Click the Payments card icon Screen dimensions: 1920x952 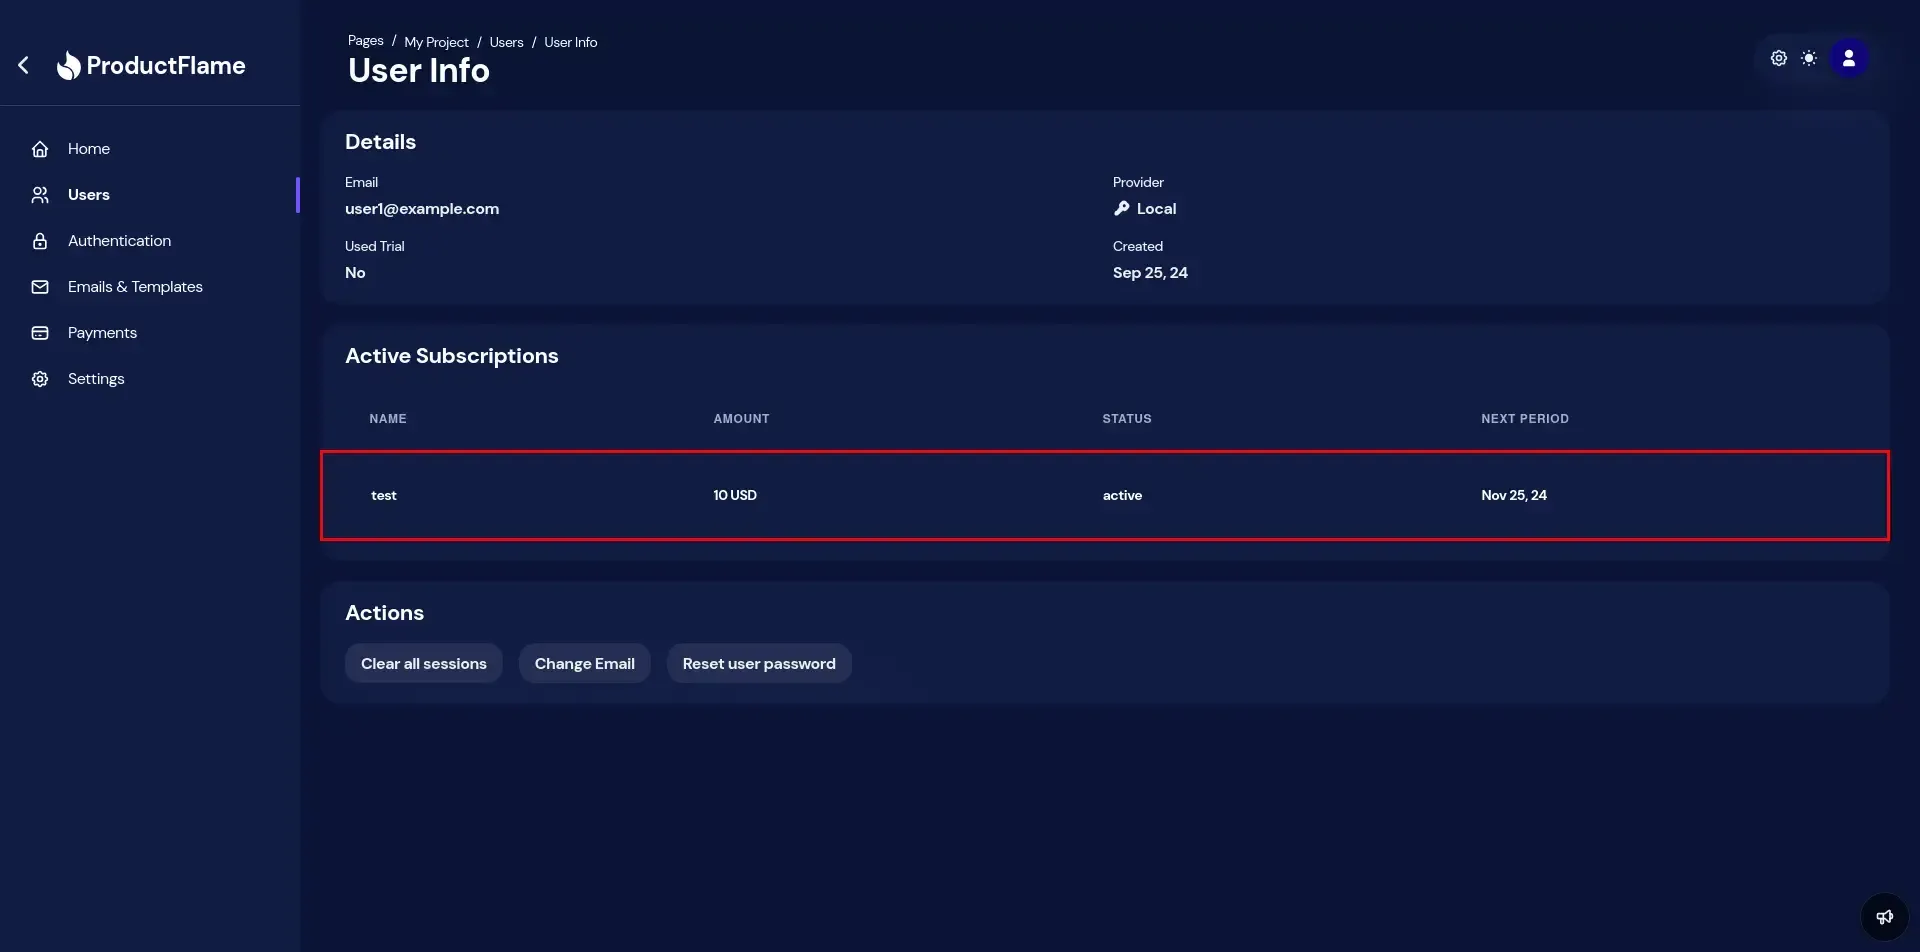(x=40, y=333)
